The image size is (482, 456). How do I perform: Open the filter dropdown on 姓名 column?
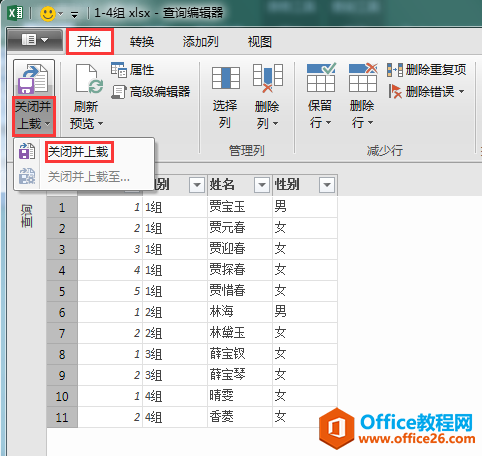[x=262, y=185]
